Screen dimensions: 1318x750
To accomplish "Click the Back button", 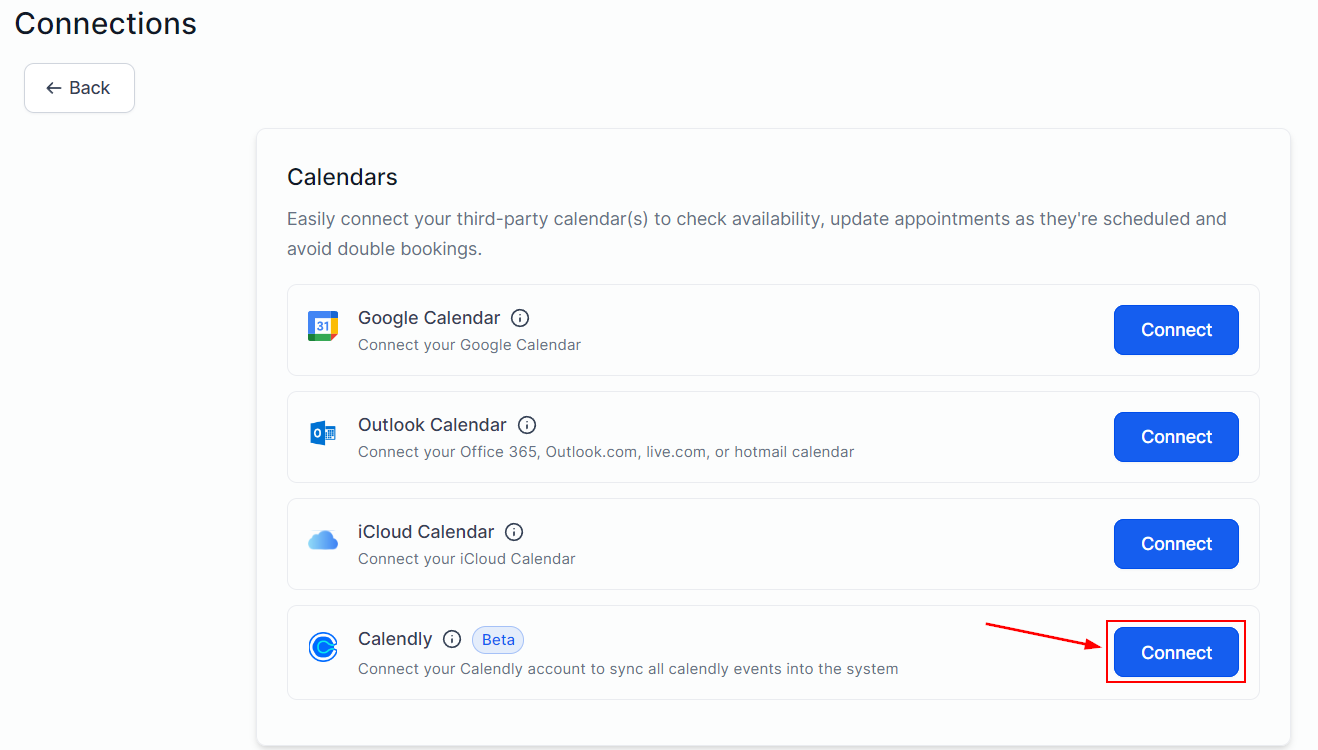I will tap(79, 88).
